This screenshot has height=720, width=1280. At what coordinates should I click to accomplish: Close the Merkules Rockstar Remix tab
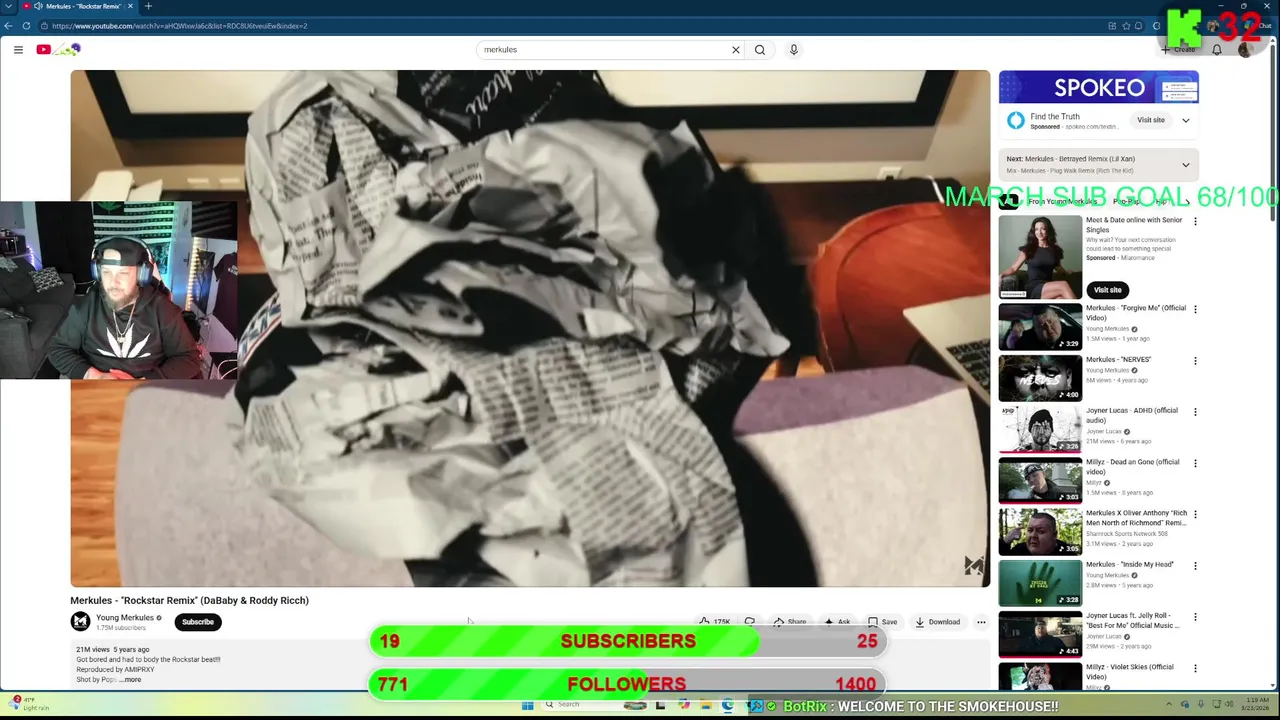point(132,6)
